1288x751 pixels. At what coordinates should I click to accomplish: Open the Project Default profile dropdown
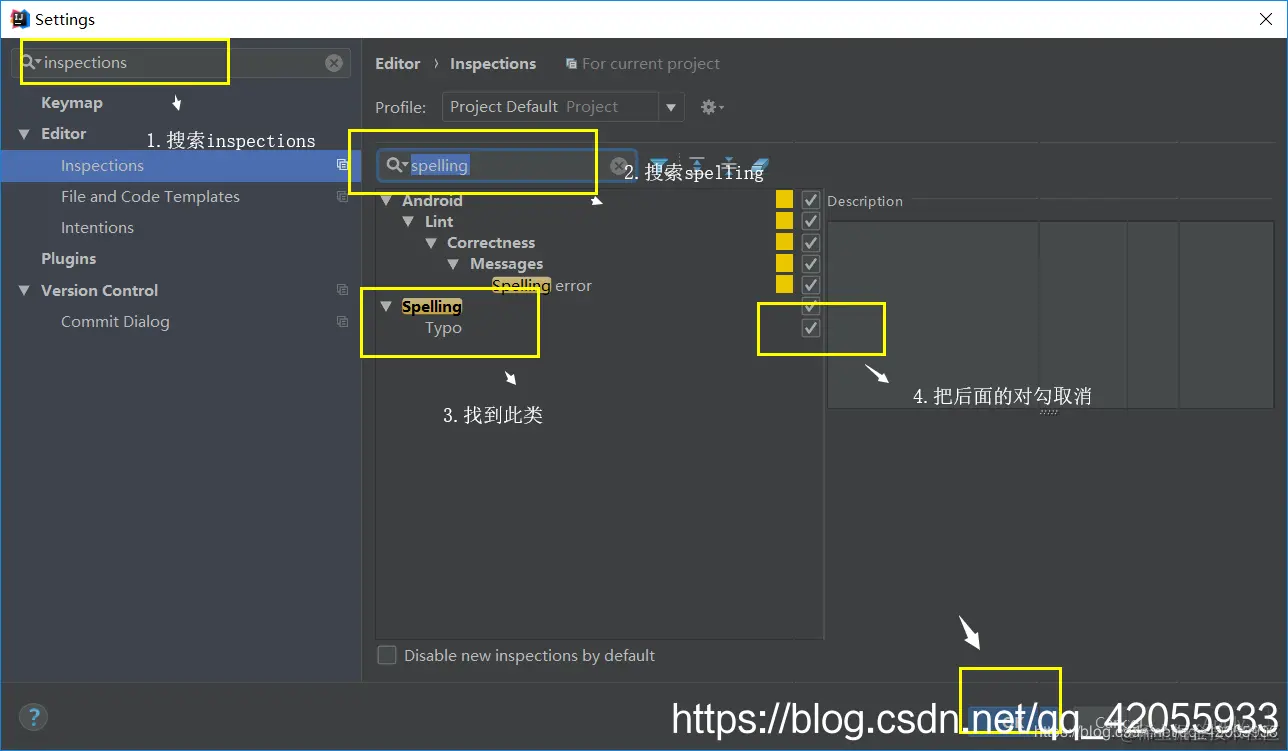click(670, 107)
